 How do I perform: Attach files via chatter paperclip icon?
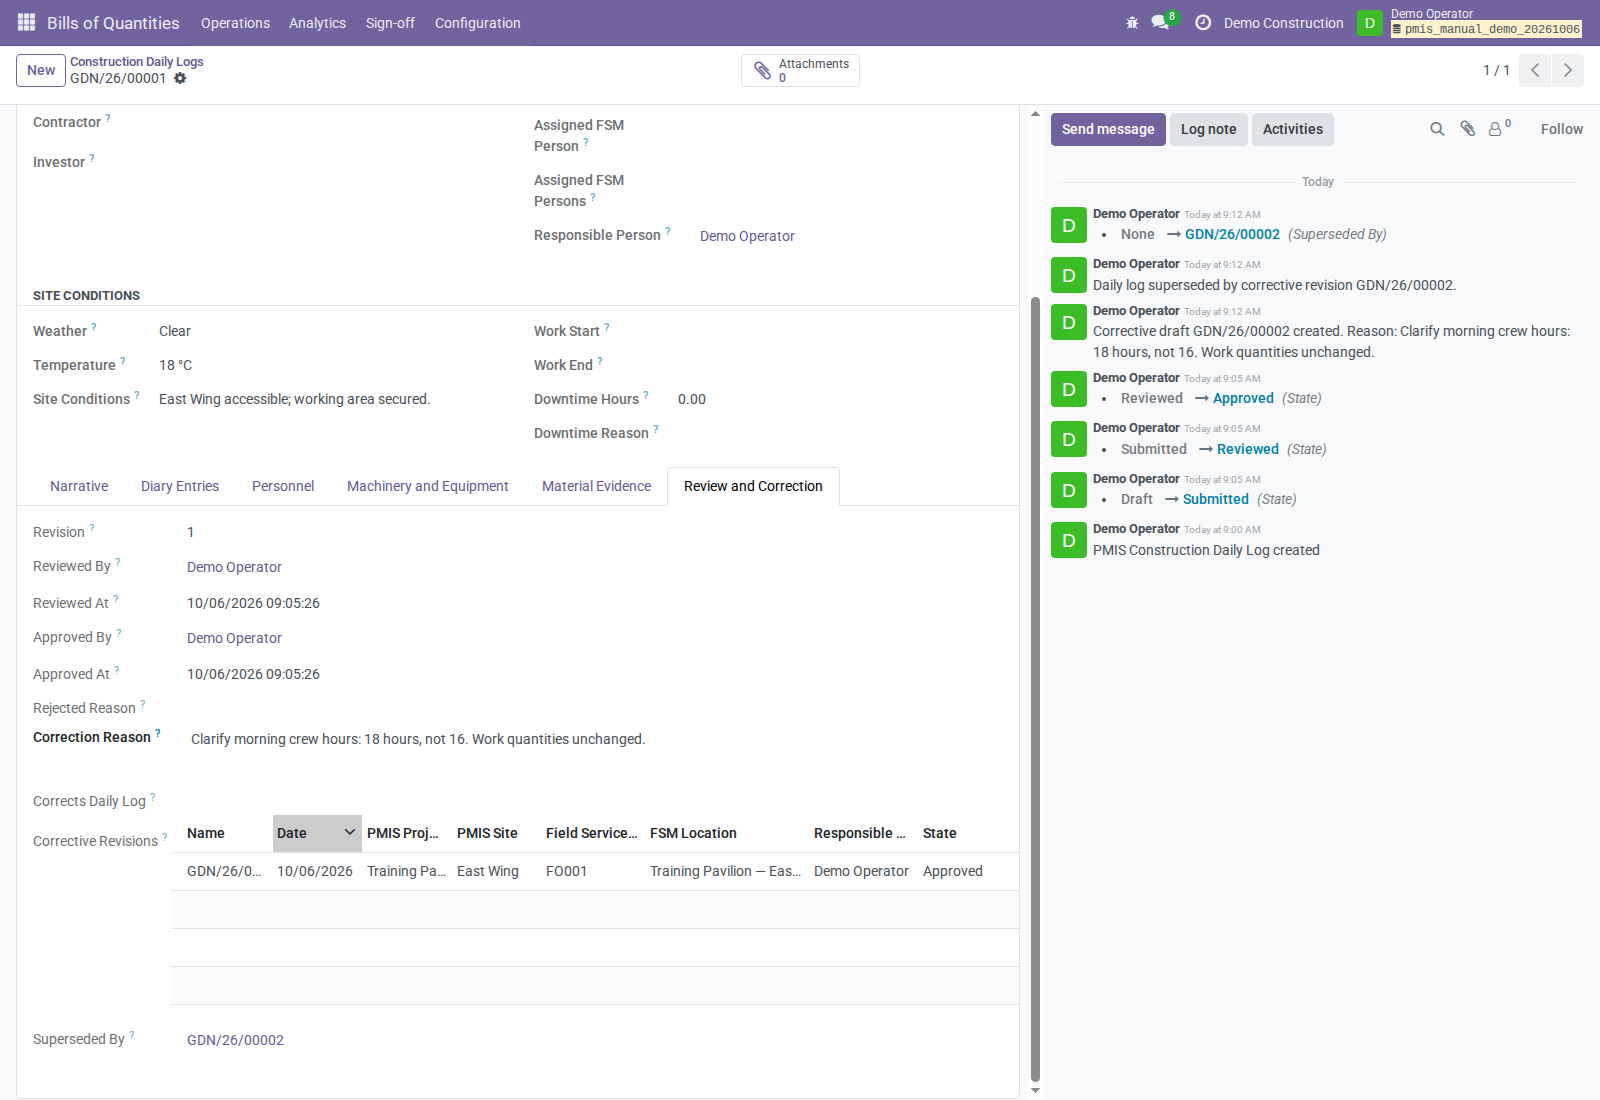[1467, 129]
